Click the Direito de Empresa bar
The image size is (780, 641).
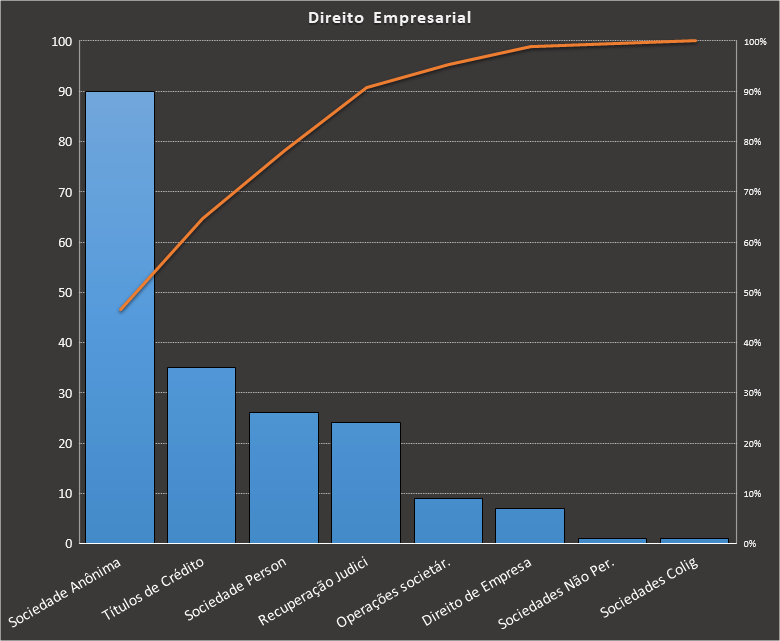coord(529,526)
